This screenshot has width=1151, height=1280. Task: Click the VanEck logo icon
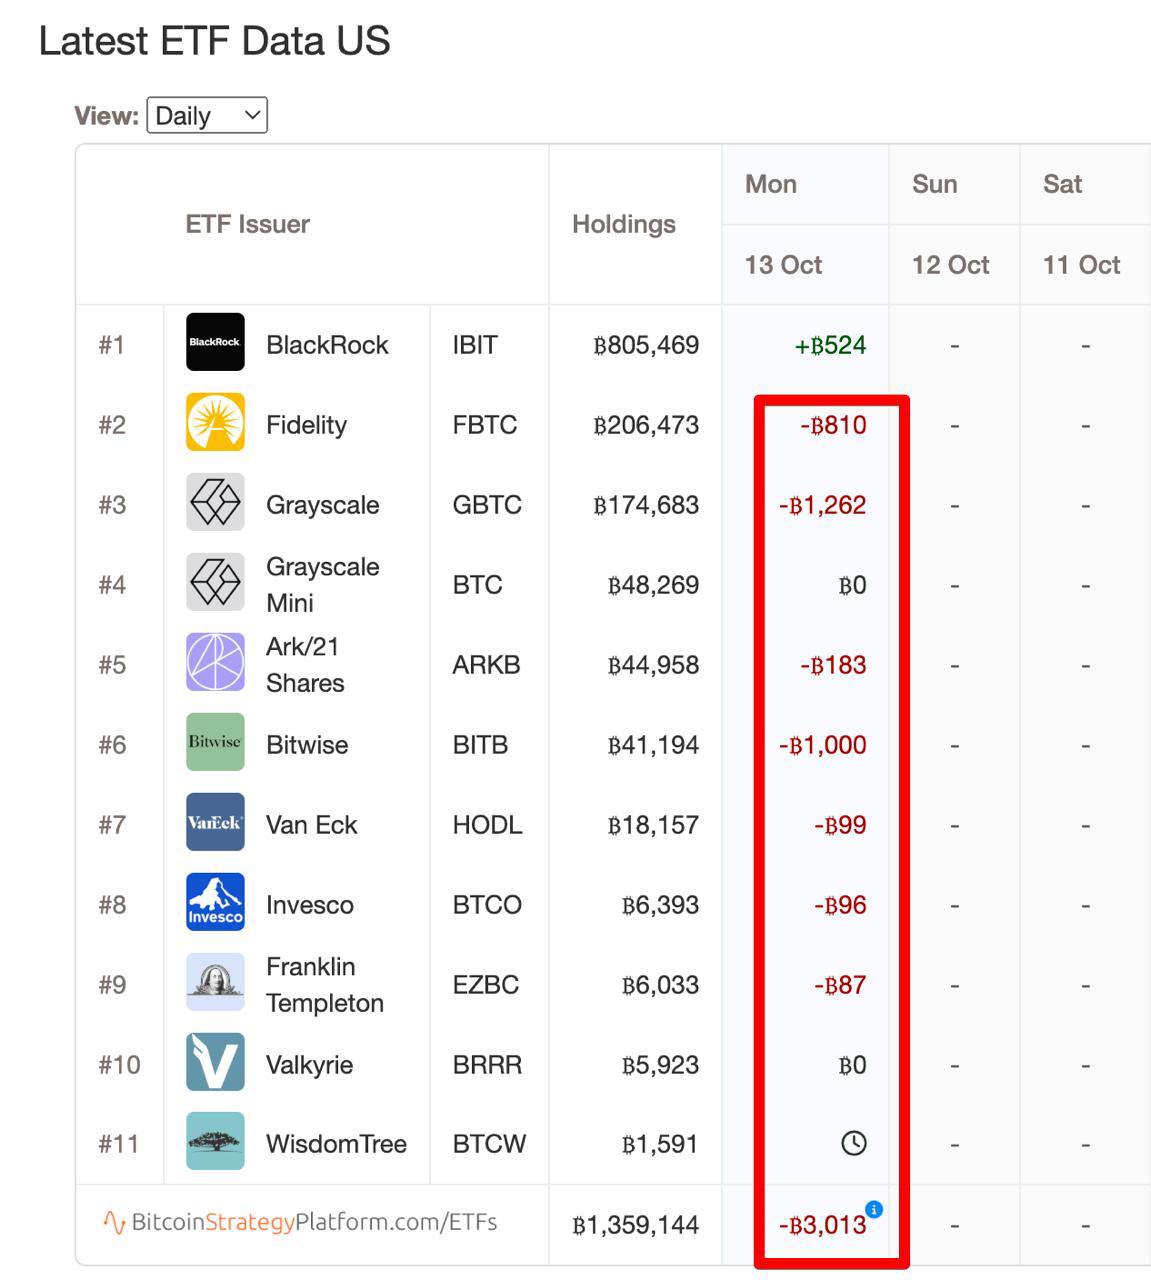[x=215, y=822]
